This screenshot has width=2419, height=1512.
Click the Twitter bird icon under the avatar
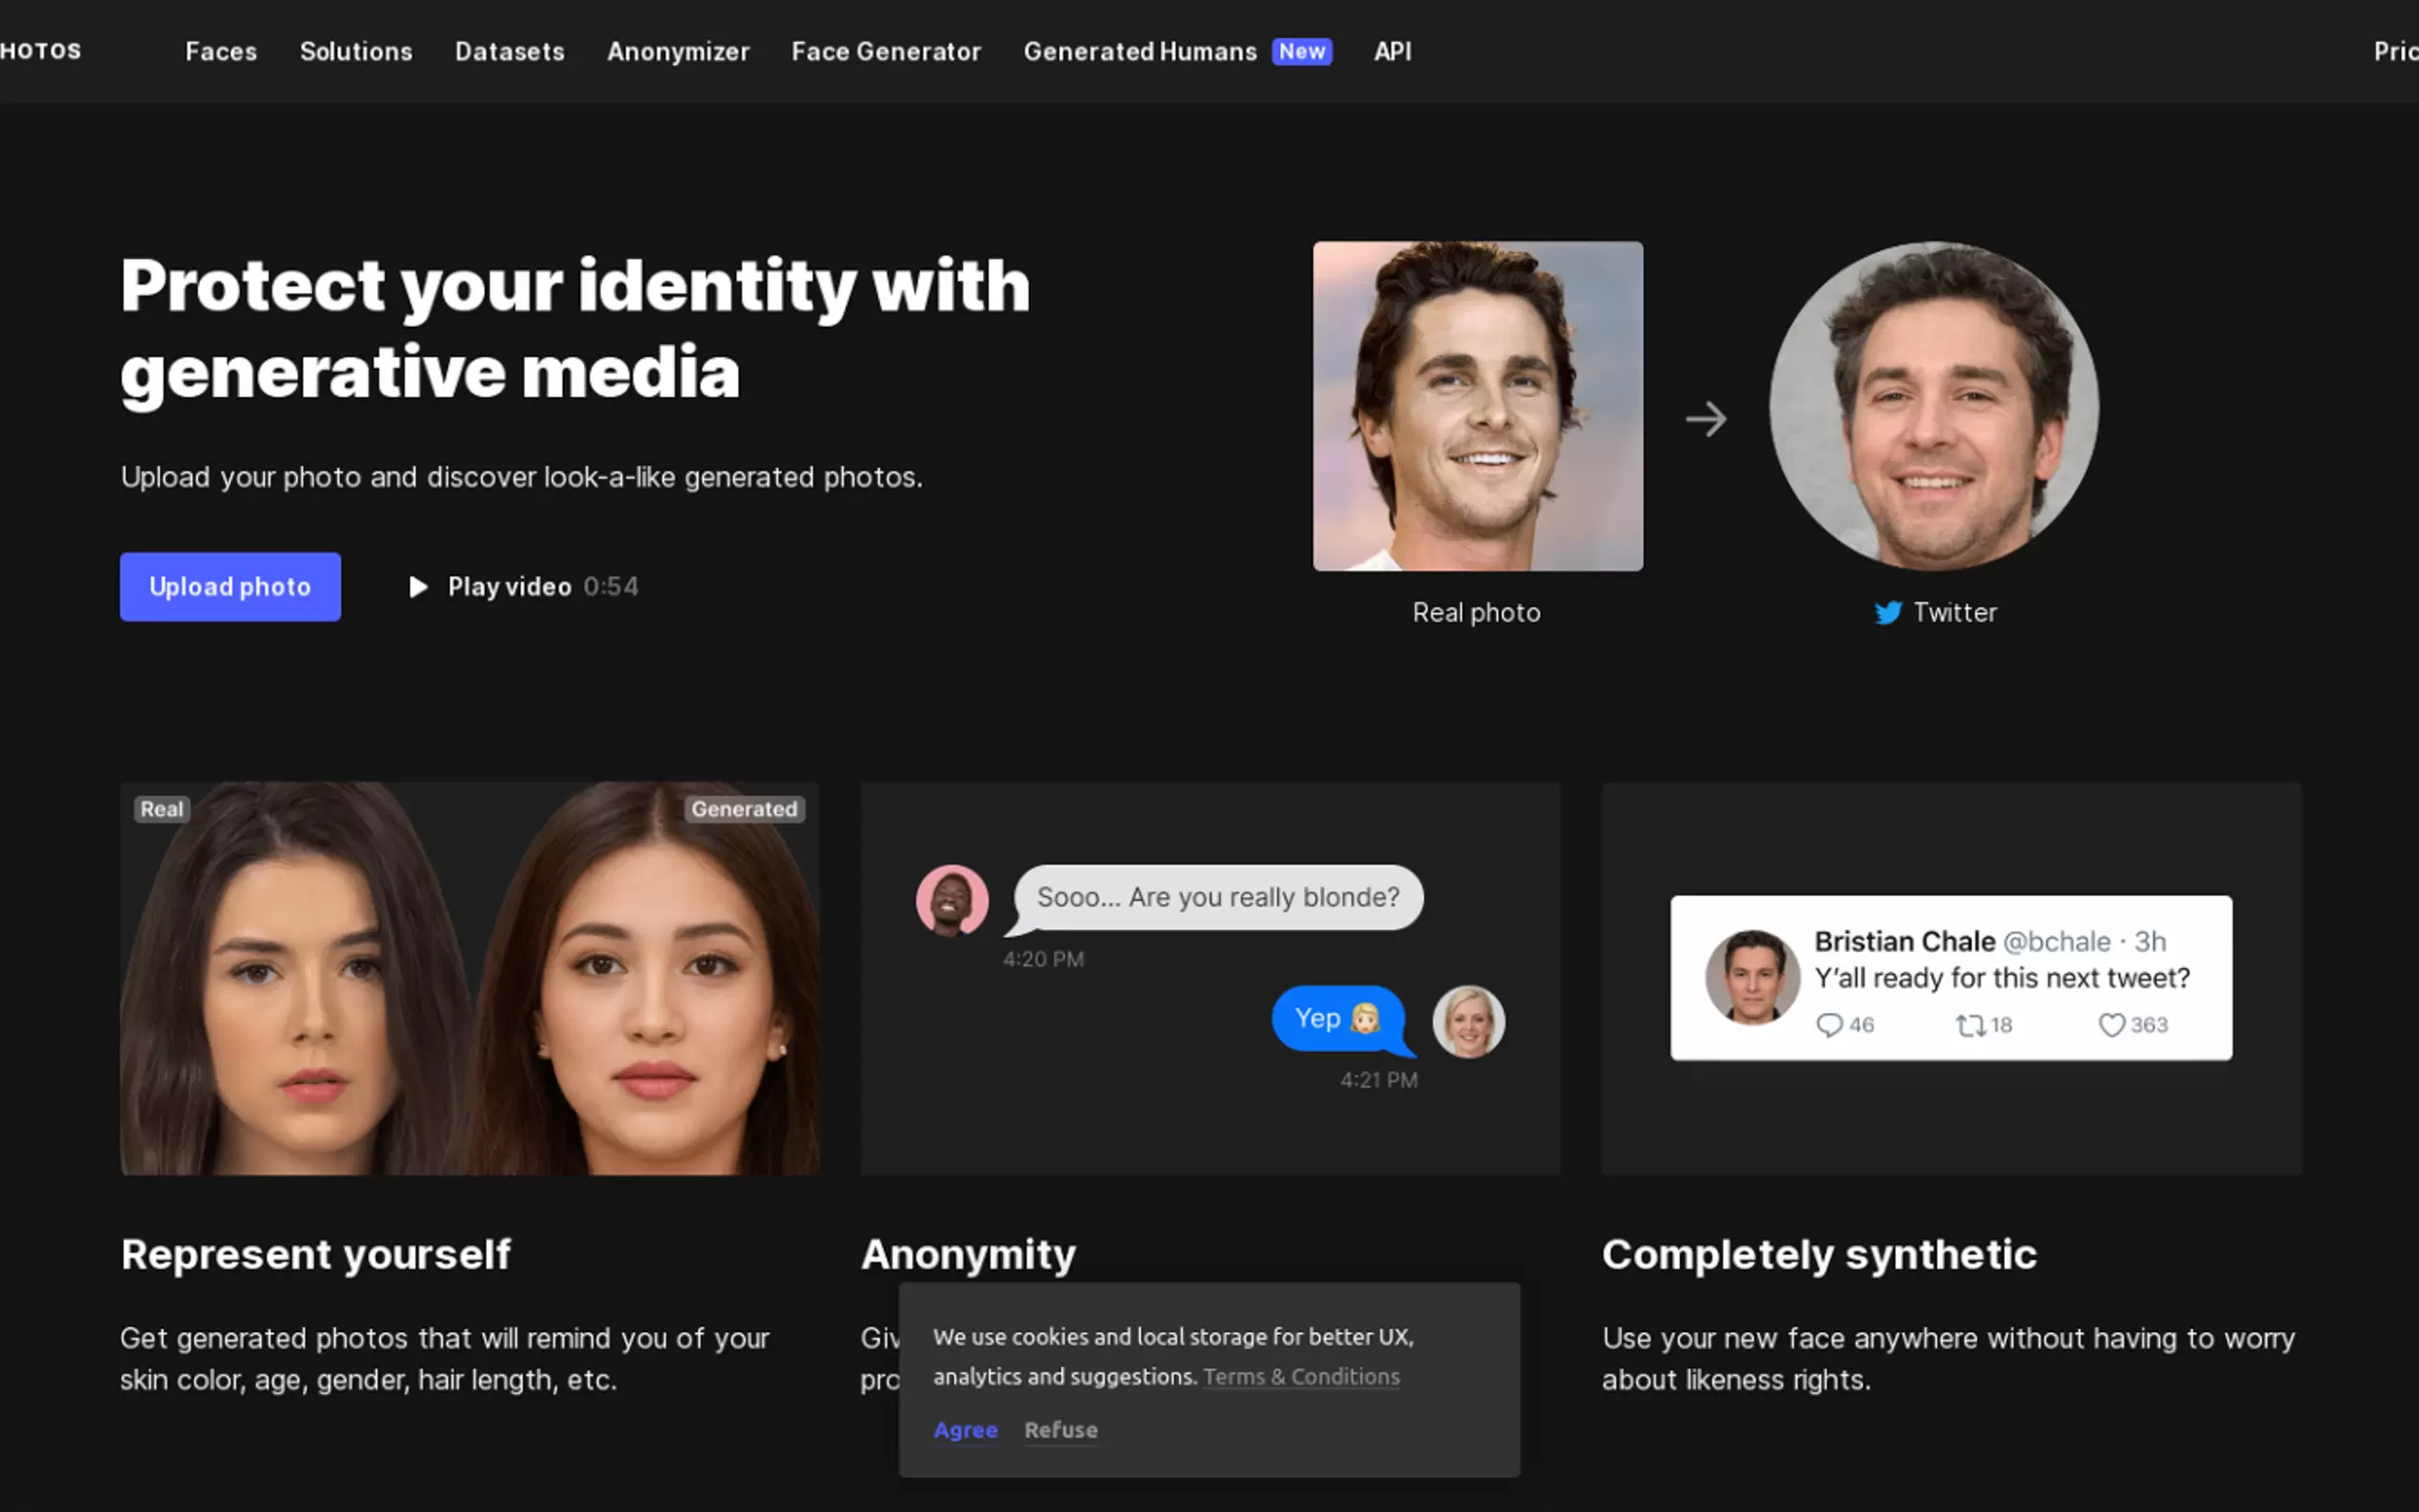tap(1888, 613)
